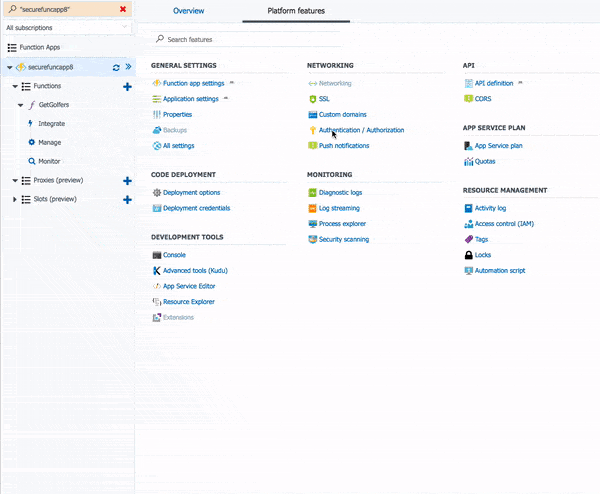Click the Resource Explorer icon
This screenshot has height=494, width=600.
click(x=157, y=302)
